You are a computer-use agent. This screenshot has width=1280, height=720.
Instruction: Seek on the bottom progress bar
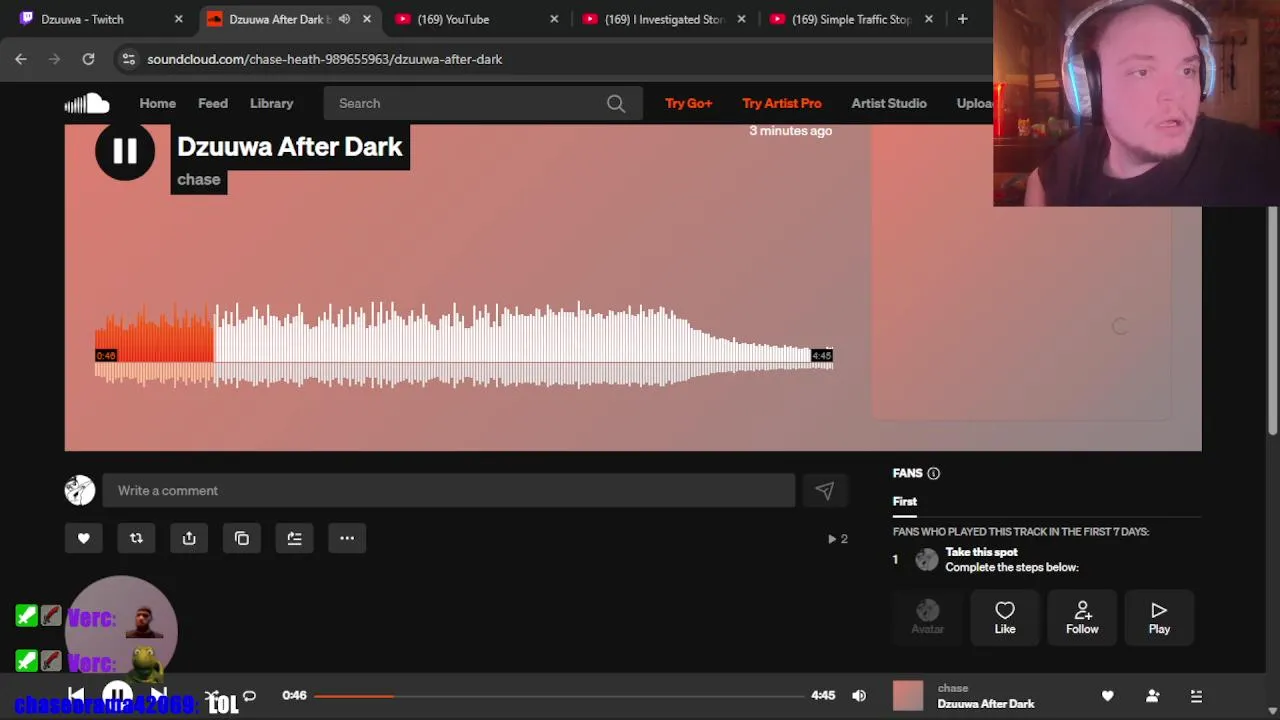(x=560, y=696)
